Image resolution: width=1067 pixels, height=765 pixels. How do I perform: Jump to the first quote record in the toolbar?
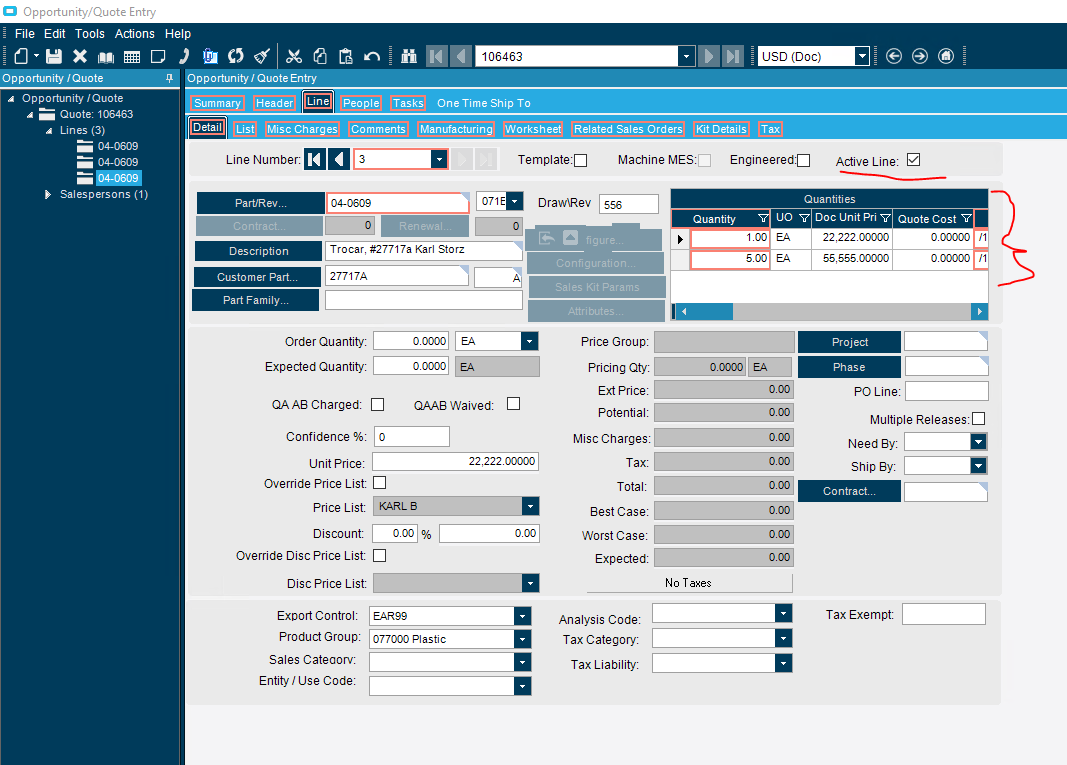436,56
